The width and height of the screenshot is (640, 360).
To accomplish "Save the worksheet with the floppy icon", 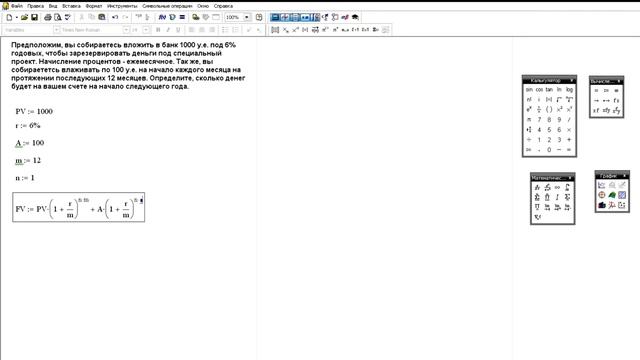I will (x=34, y=17).
